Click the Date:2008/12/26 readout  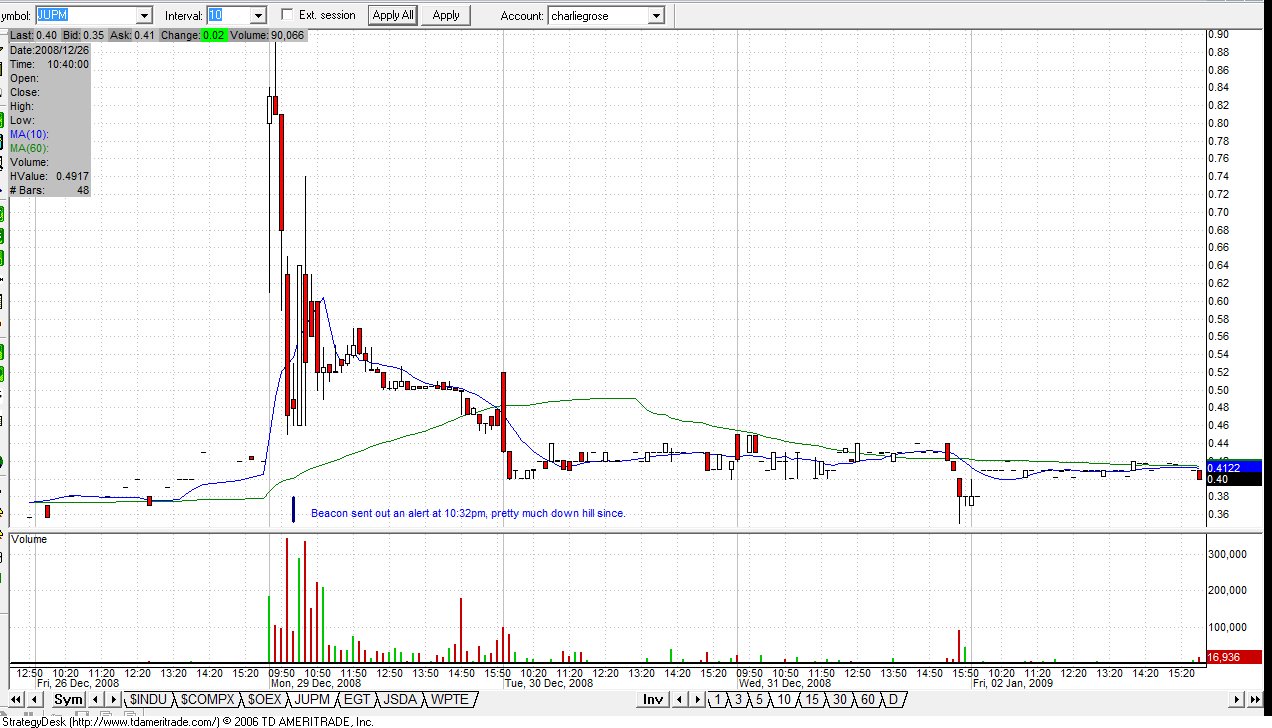click(49, 50)
